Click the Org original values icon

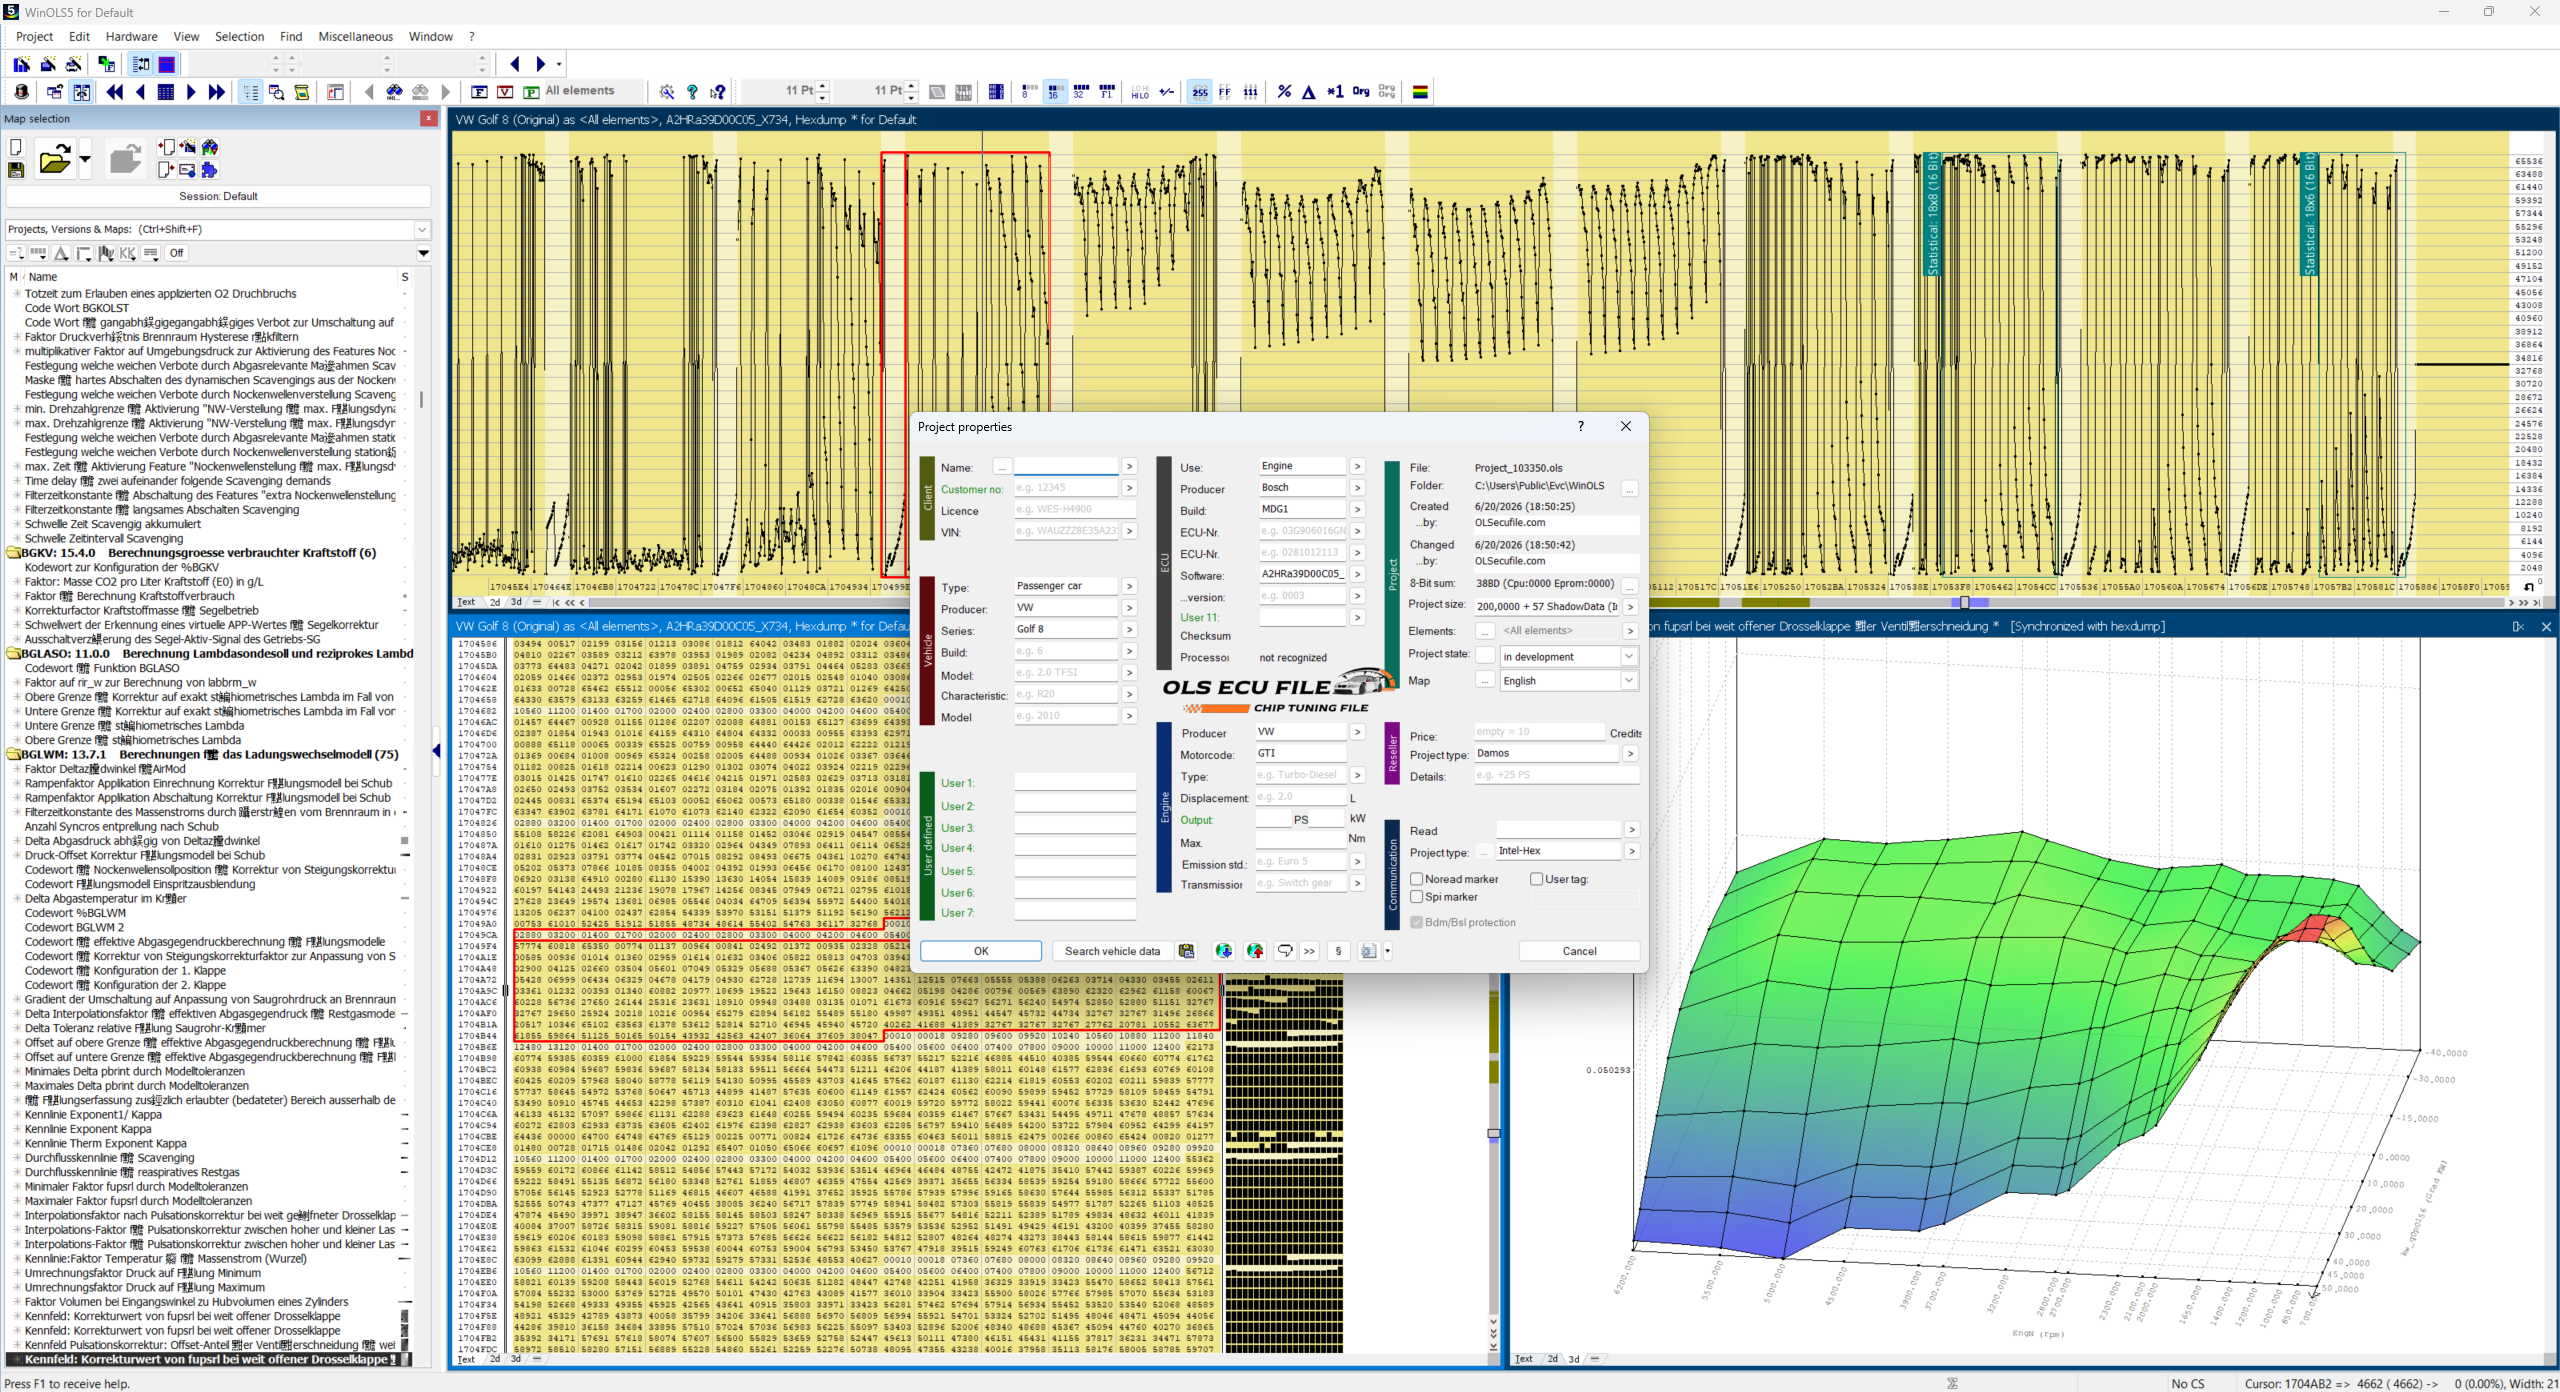click(1361, 92)
